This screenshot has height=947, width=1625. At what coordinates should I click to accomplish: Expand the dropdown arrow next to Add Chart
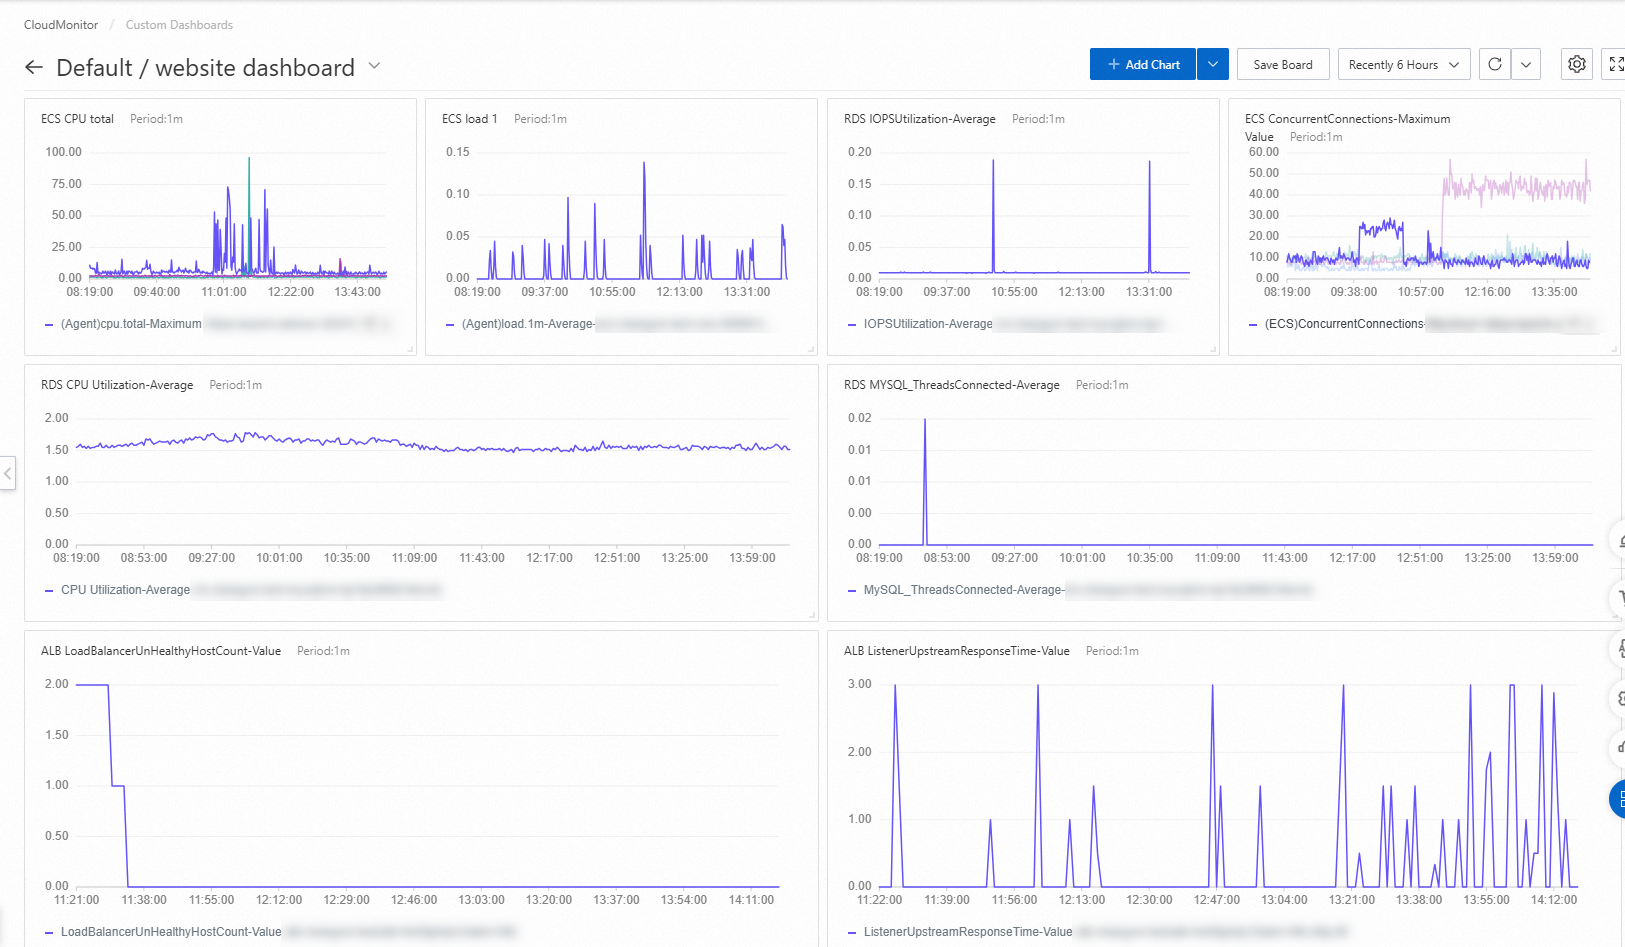[1212, 64]
